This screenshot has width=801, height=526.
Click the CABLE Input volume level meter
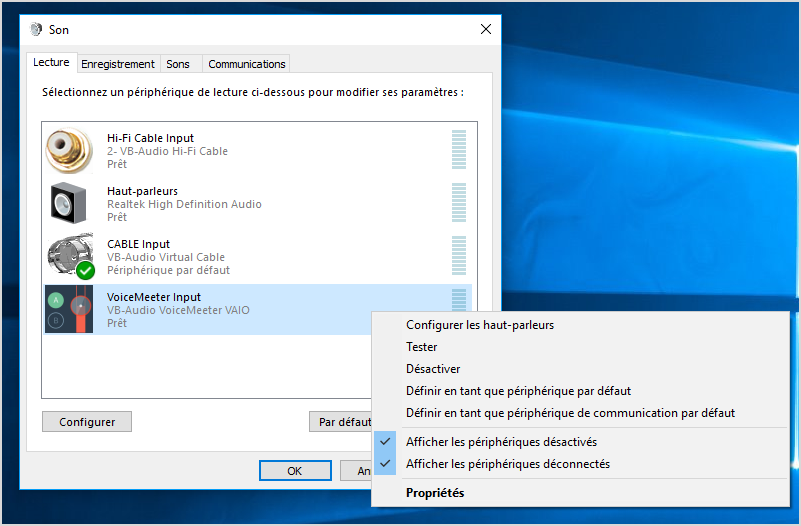pos(459,256)
